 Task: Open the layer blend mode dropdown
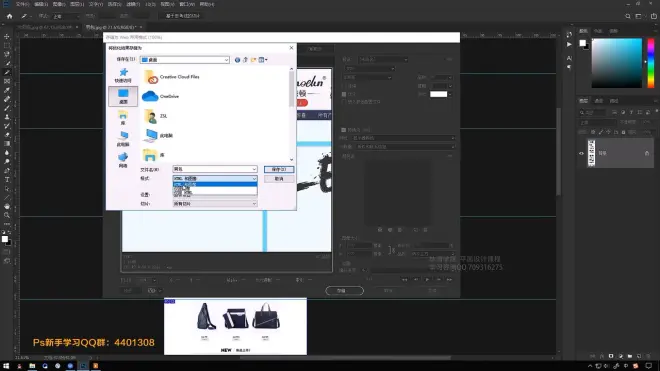598,123
